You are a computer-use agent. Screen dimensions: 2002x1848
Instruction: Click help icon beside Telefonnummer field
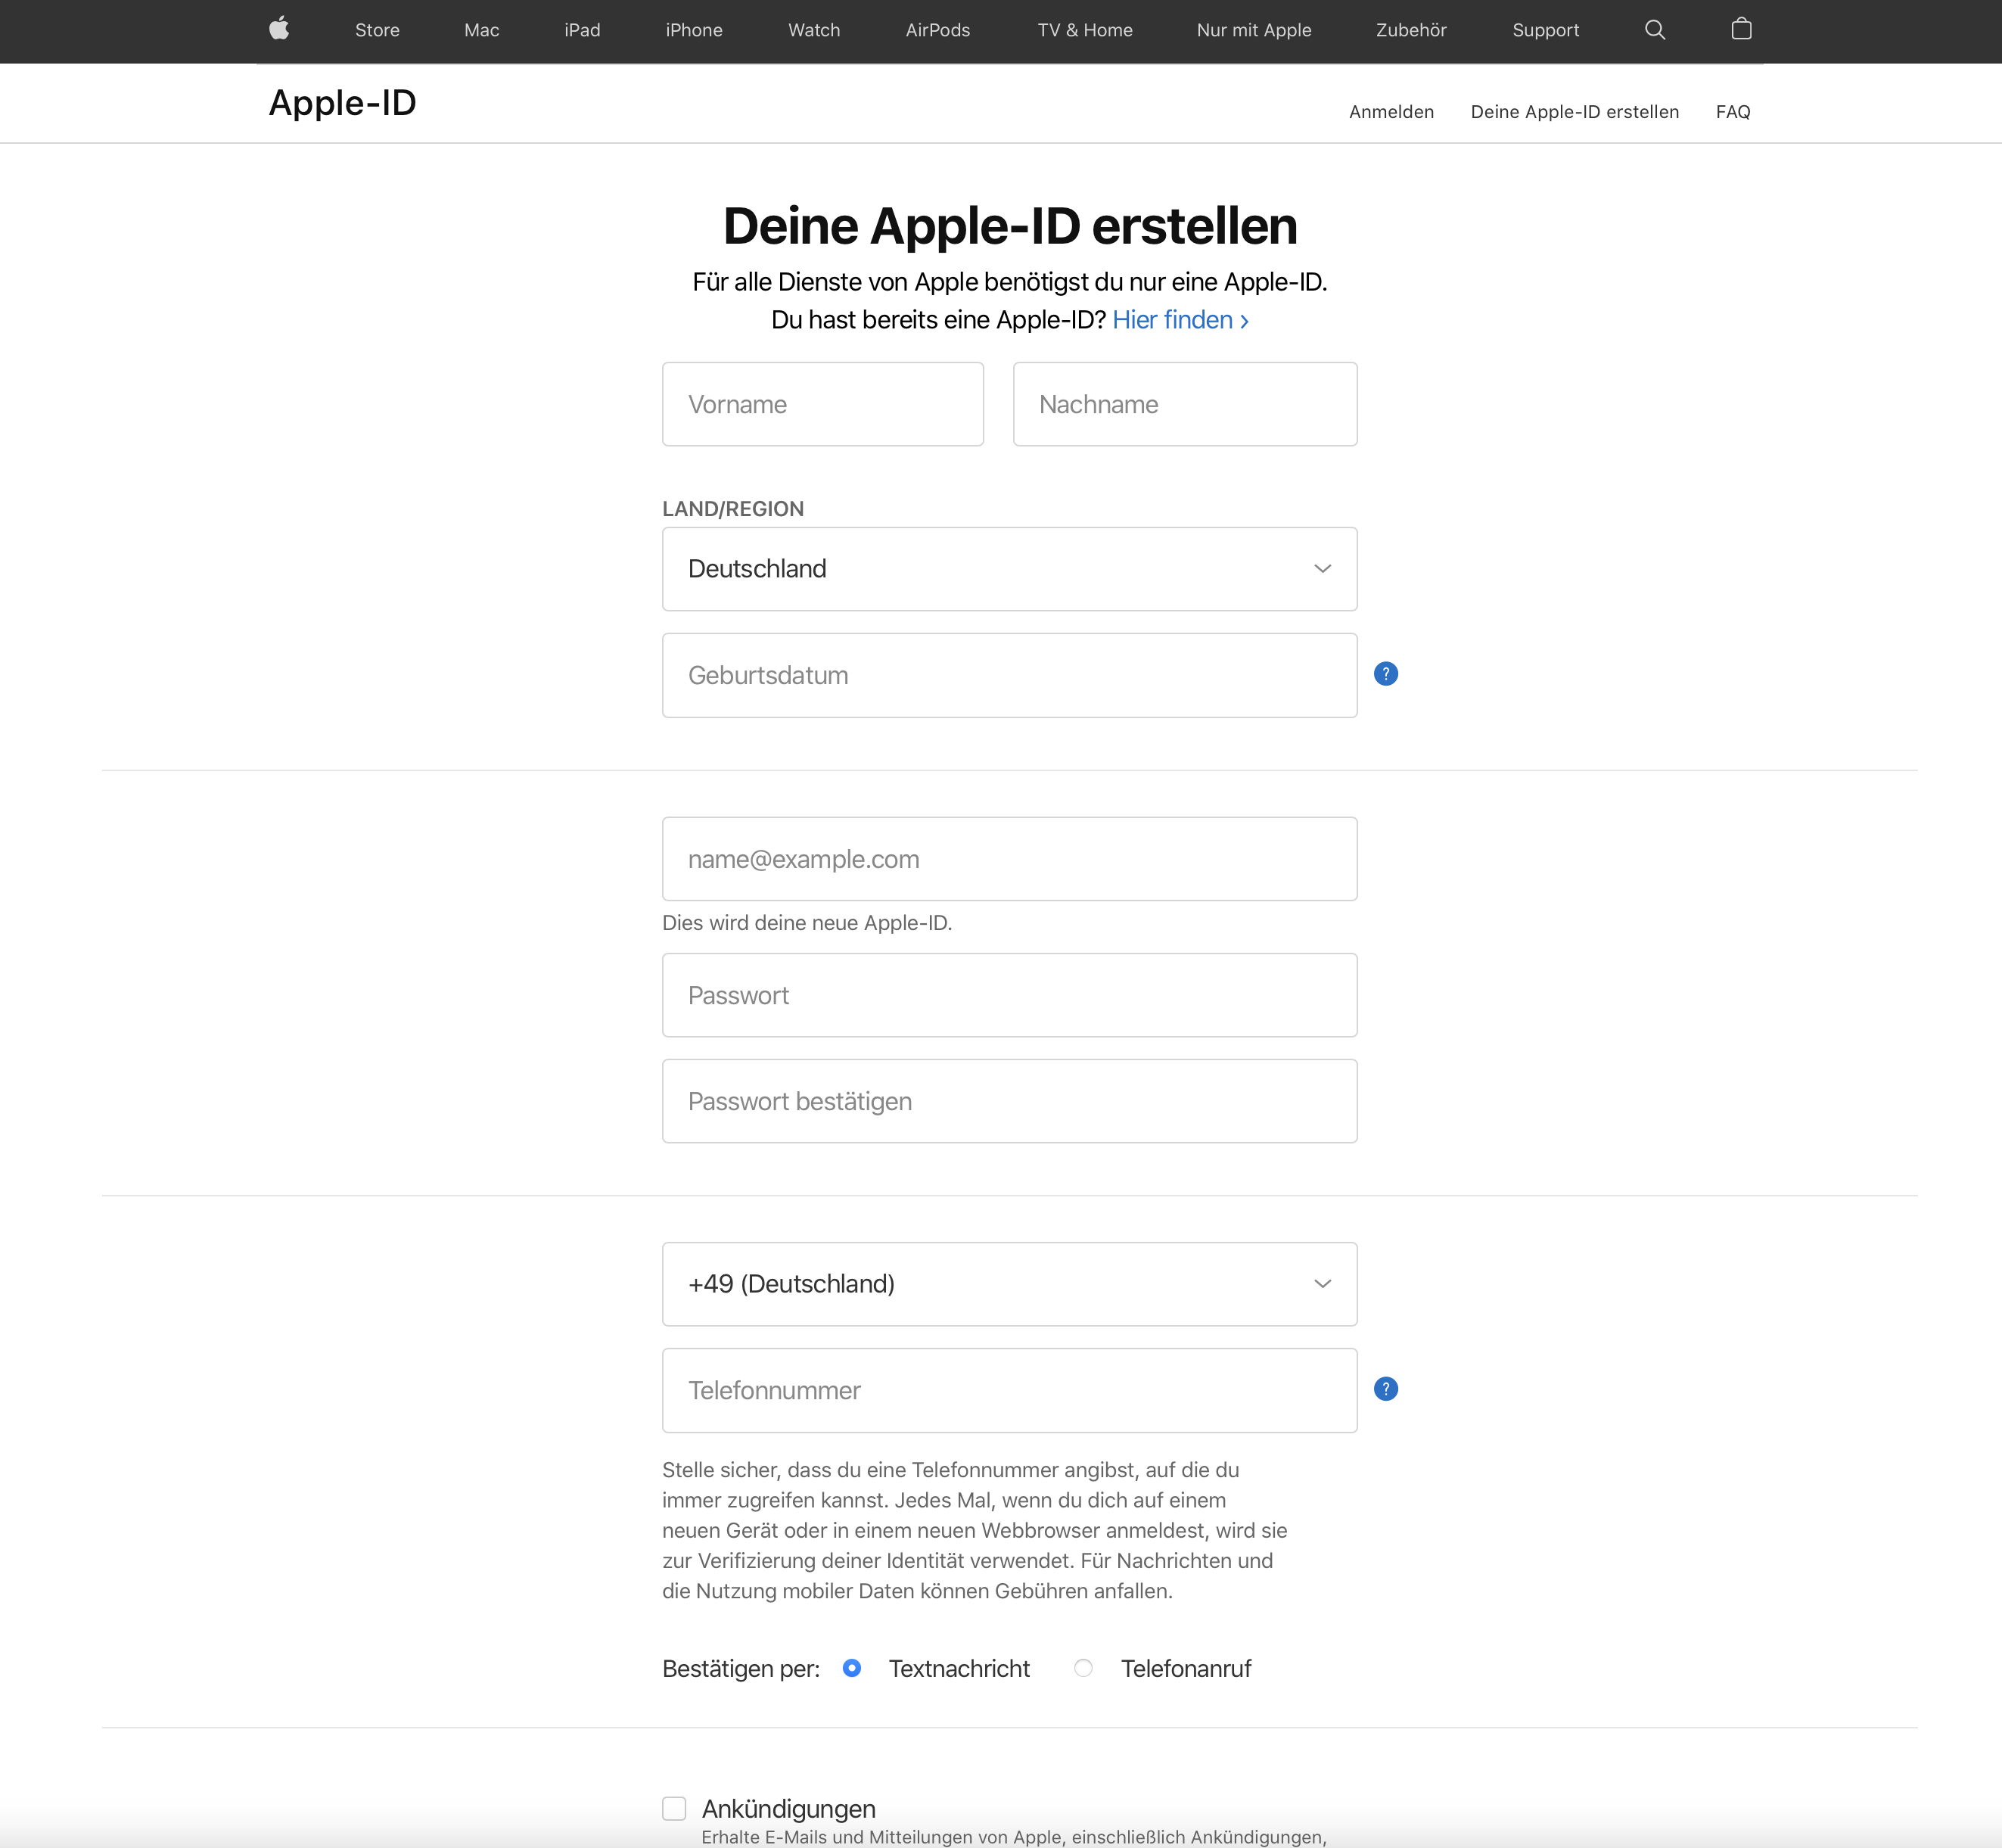tap(1385, 1389)
